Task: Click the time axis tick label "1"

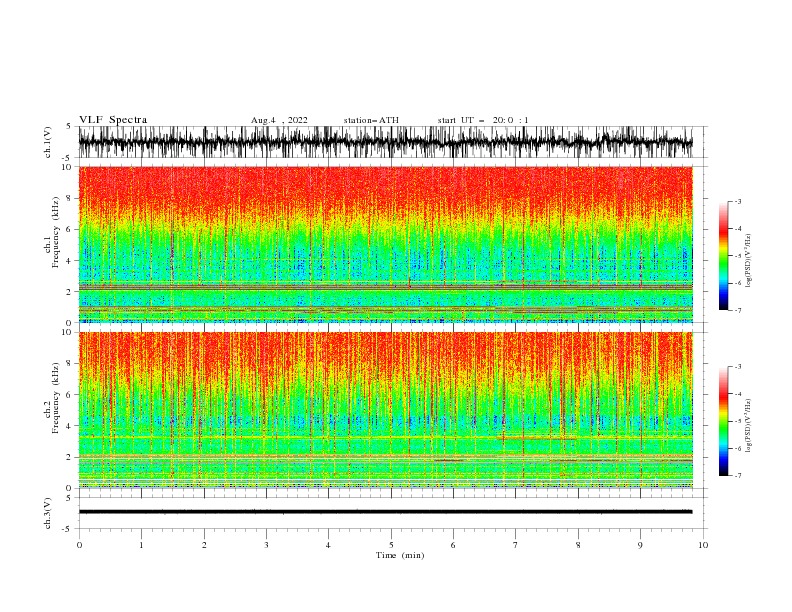Action: [x=141, y=545]
